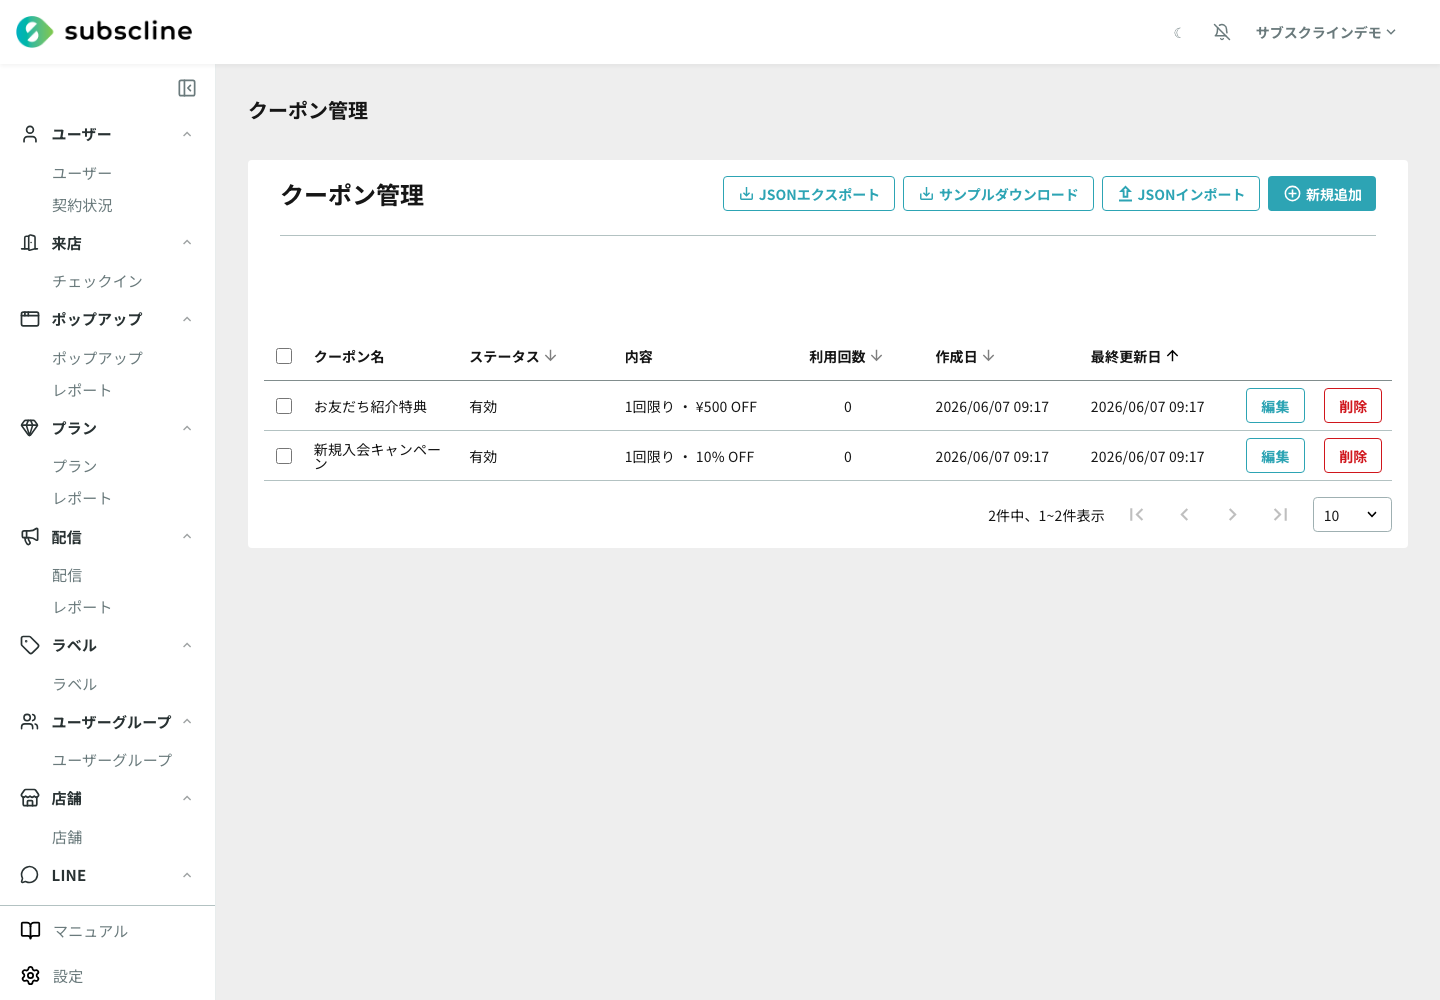Click the JSONインポート button
The image size is (1440, 1000).
tap(1181, 194)
